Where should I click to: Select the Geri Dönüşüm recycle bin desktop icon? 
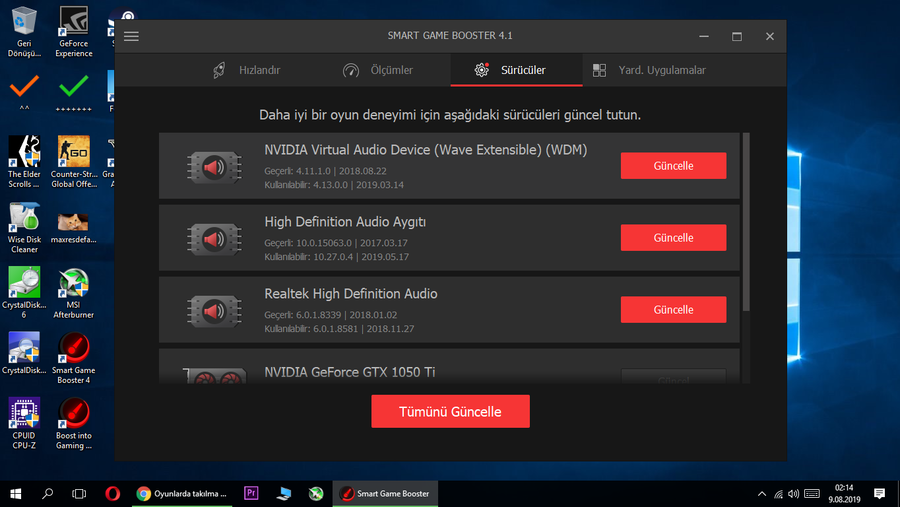click(24, 32)
